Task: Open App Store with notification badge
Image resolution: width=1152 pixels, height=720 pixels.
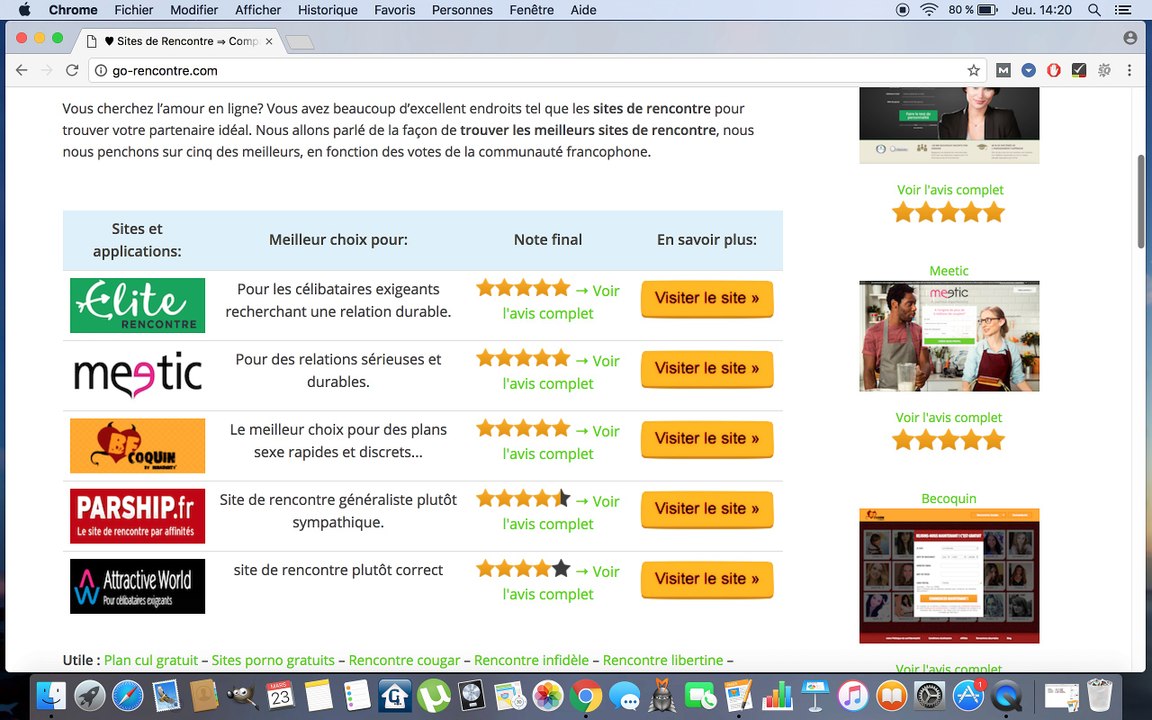Action: click(968, 695)
